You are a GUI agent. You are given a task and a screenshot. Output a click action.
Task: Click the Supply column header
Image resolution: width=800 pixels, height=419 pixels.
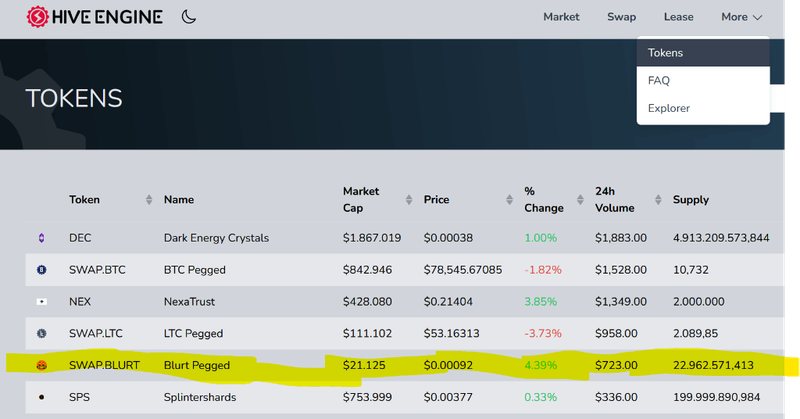[x=691, y=200]
